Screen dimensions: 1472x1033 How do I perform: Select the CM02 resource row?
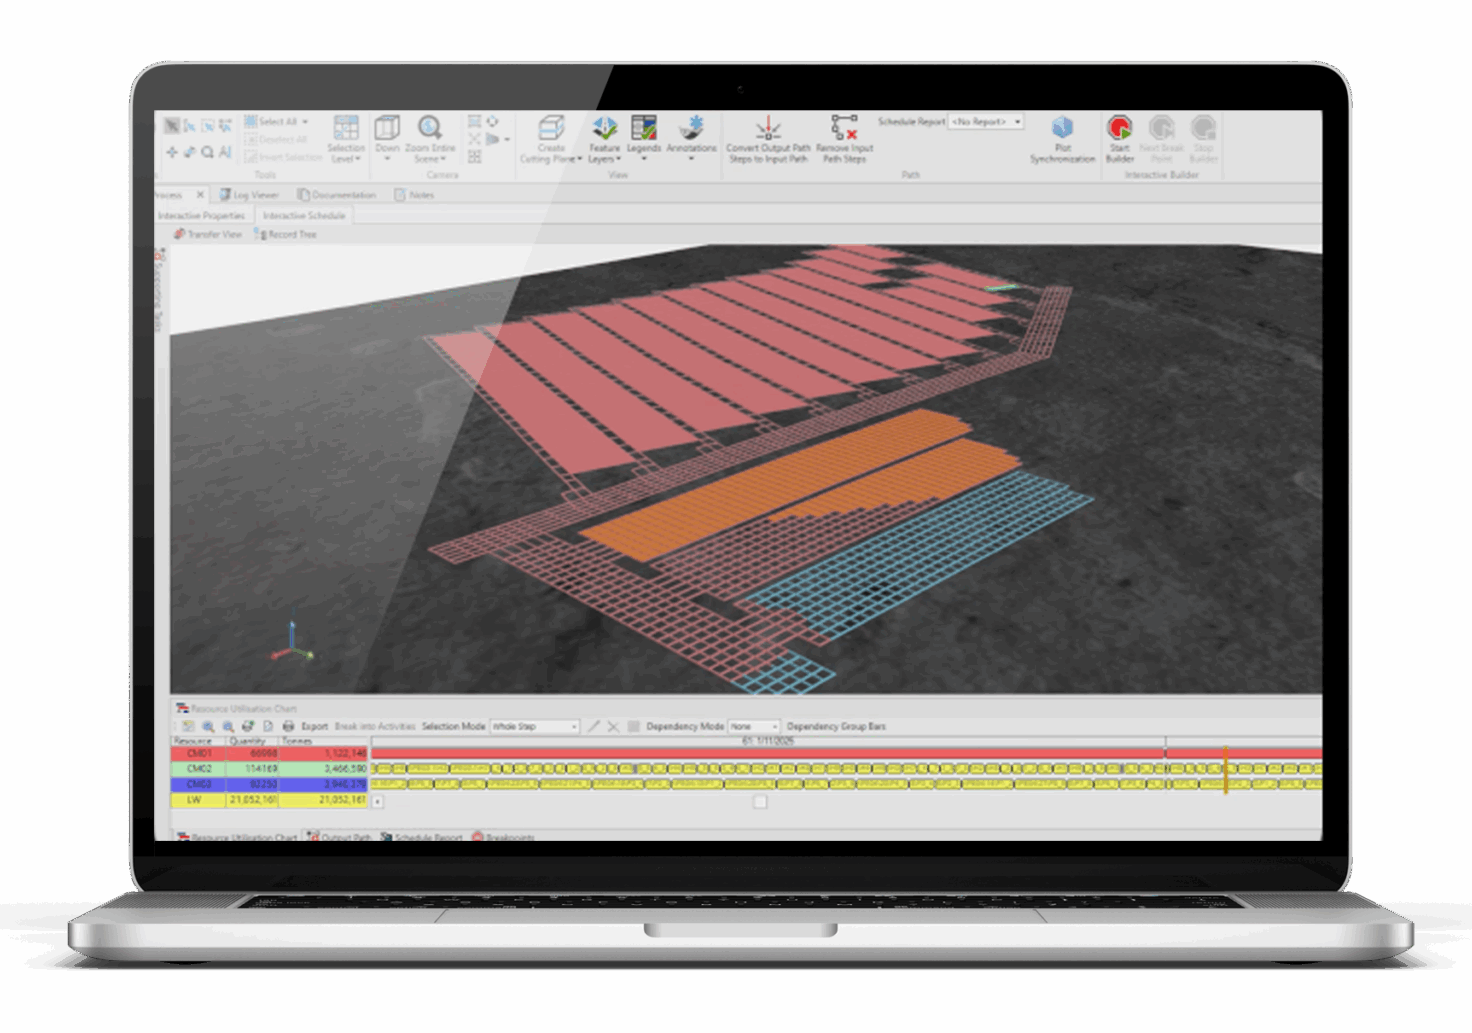[270, 769]
